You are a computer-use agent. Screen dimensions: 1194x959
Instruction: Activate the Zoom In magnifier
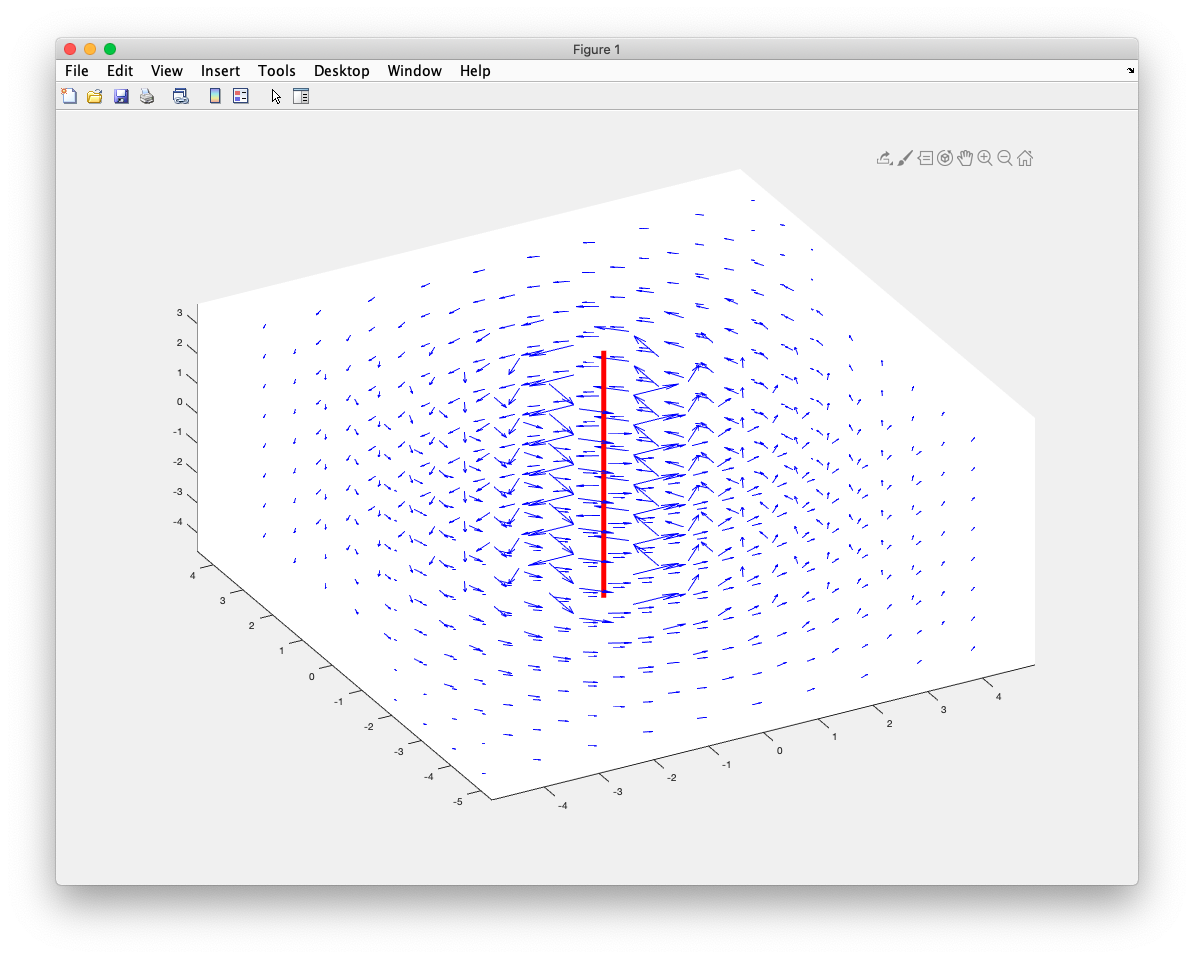click(985, 158)
